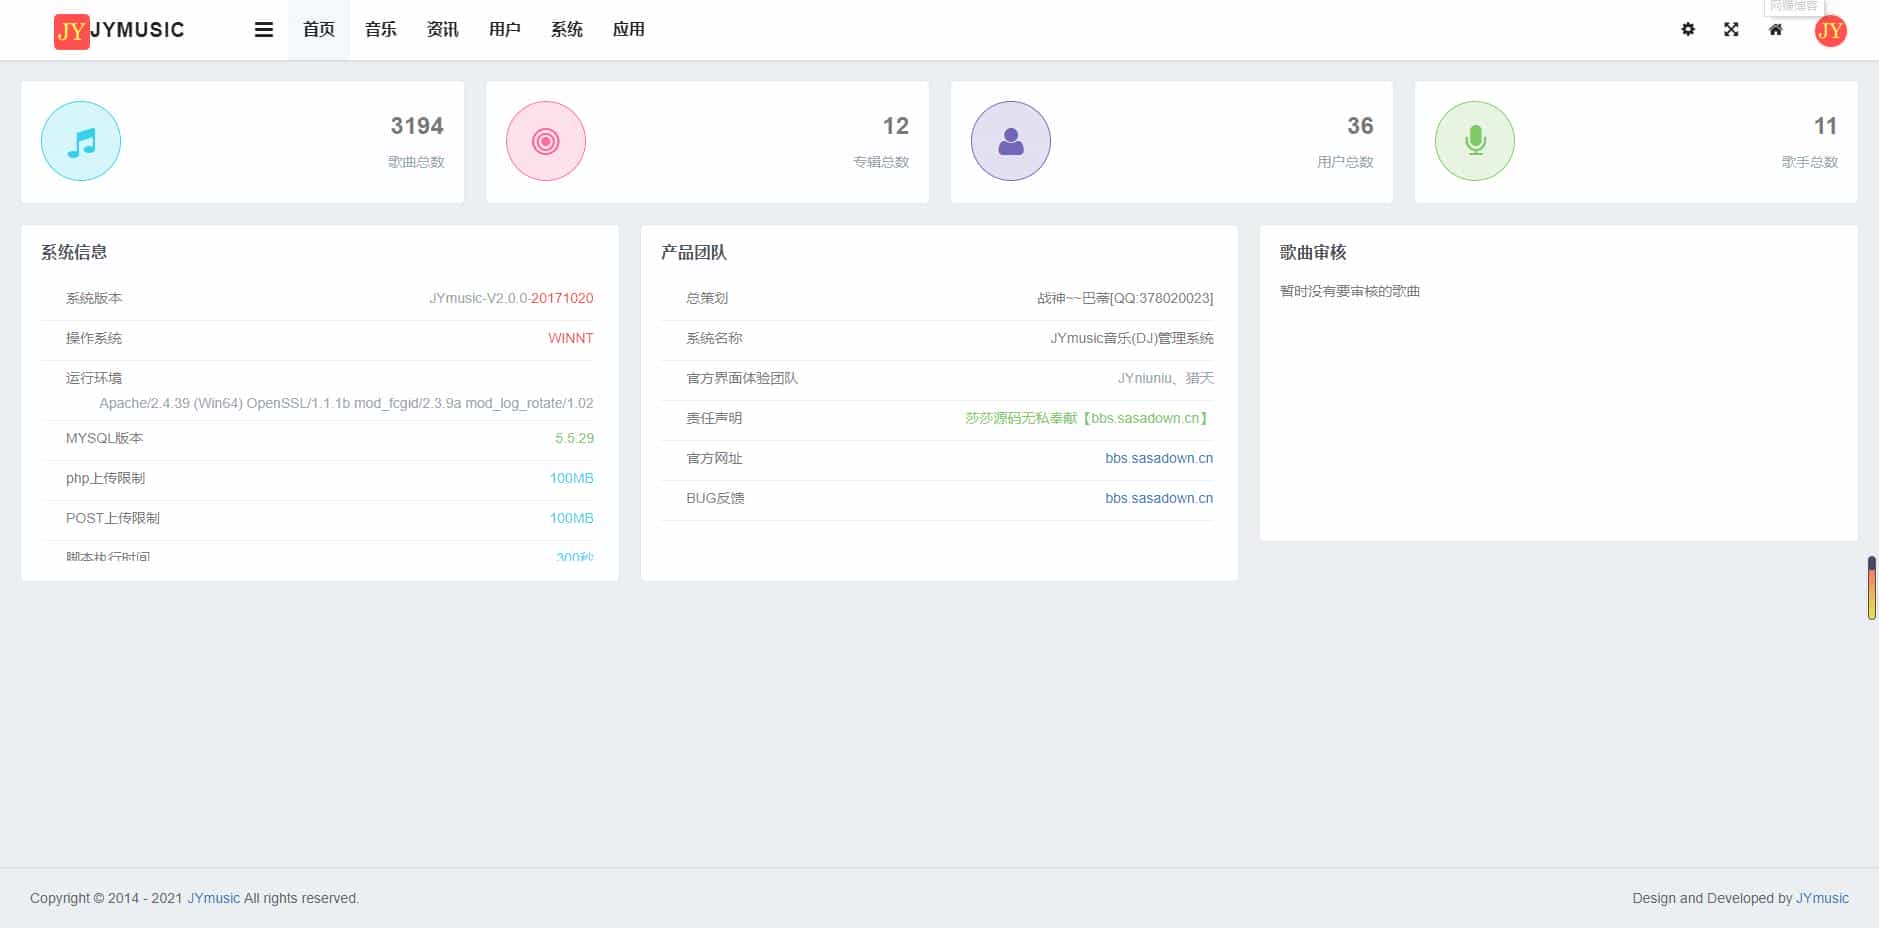Image resolution: width=1879 pixels, height=928 pixels.
Task: Toggle the hamburger sidebar menu
Action: point(264,30)
